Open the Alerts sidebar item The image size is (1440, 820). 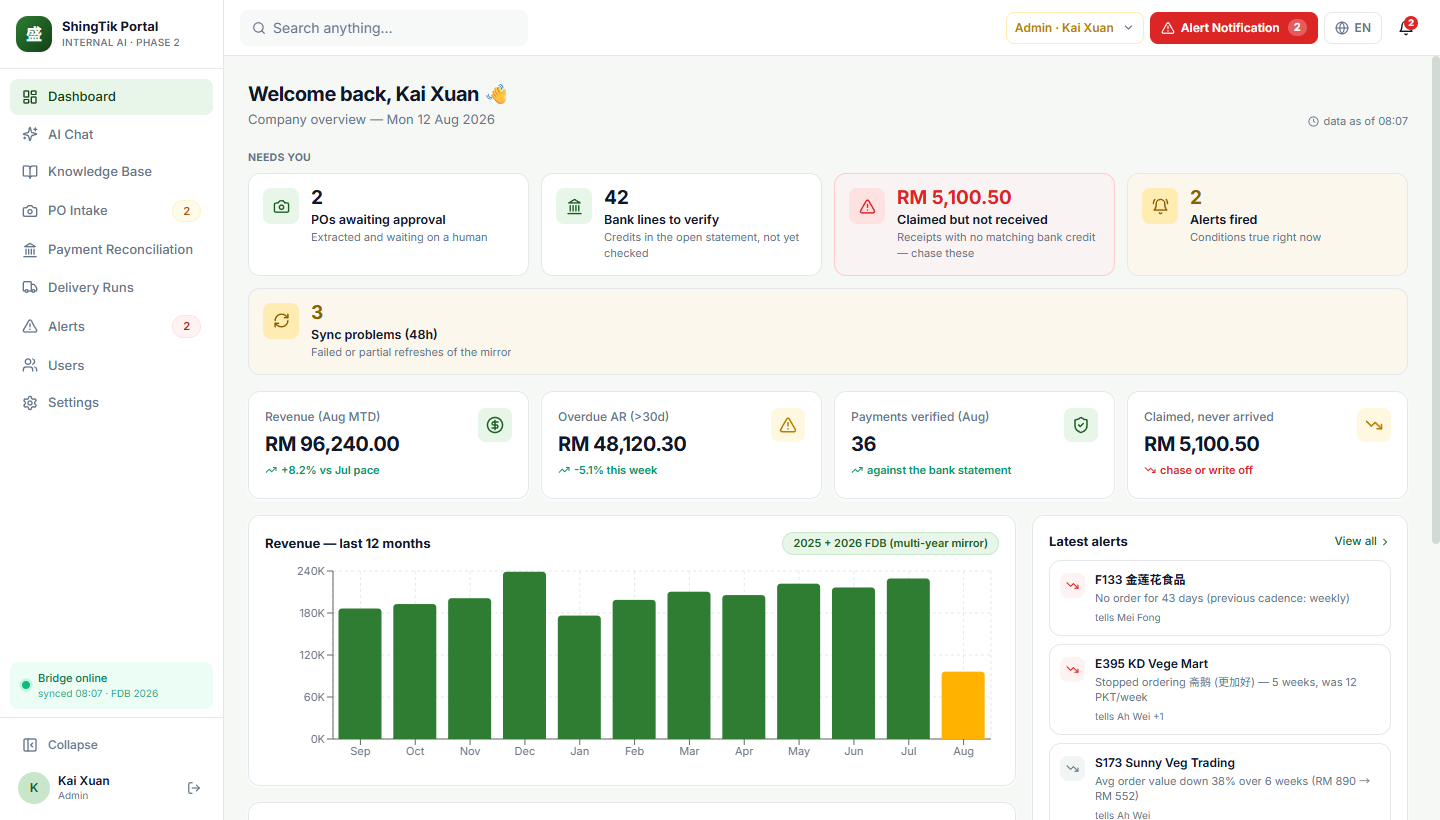pos(111,327)
